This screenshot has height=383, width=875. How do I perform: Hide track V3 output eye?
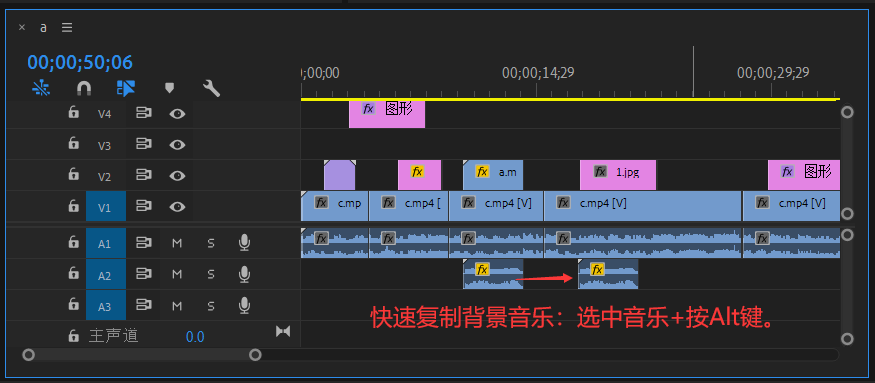[x=177, y=145]
